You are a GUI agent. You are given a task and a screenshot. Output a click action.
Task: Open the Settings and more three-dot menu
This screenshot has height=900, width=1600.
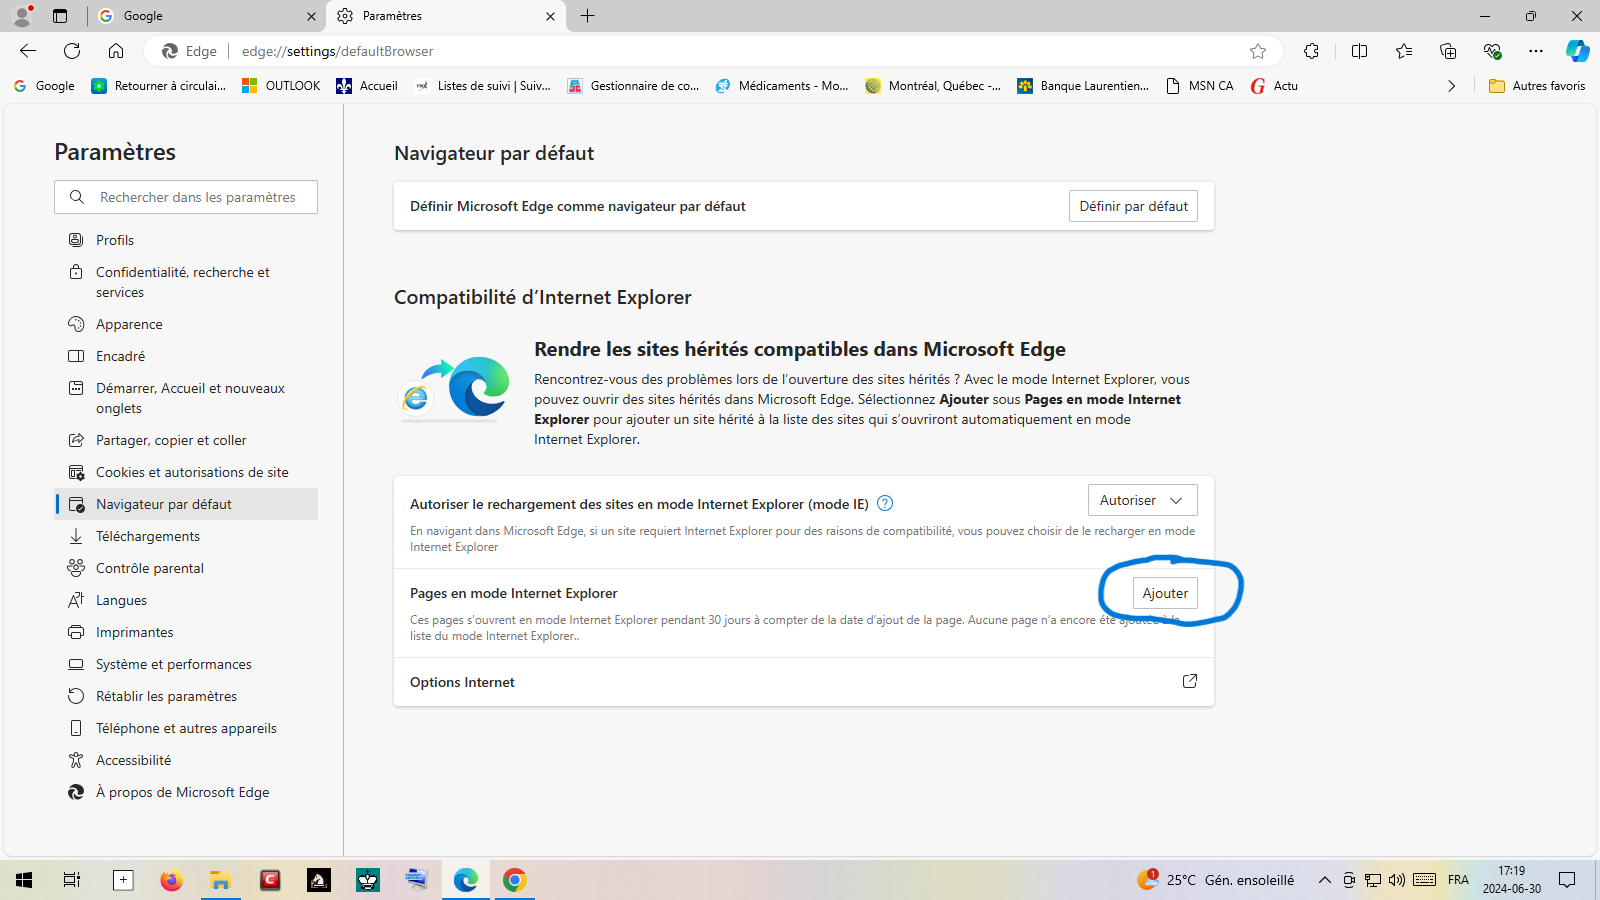[x=1536, y=51]
